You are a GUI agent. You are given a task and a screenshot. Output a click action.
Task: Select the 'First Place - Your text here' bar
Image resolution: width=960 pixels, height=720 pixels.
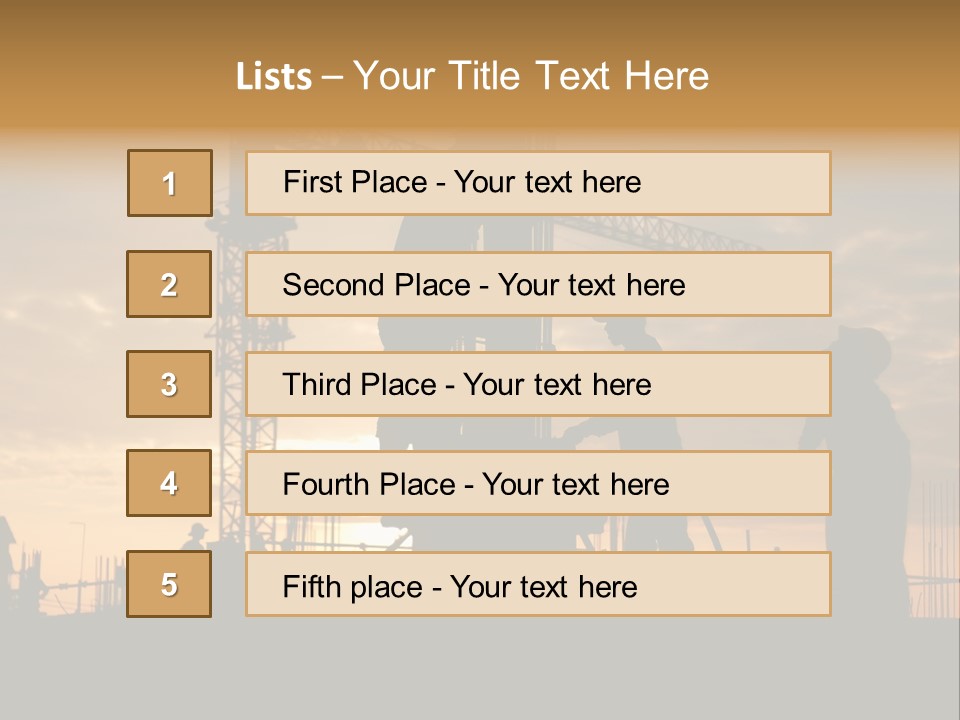(538, 183)
